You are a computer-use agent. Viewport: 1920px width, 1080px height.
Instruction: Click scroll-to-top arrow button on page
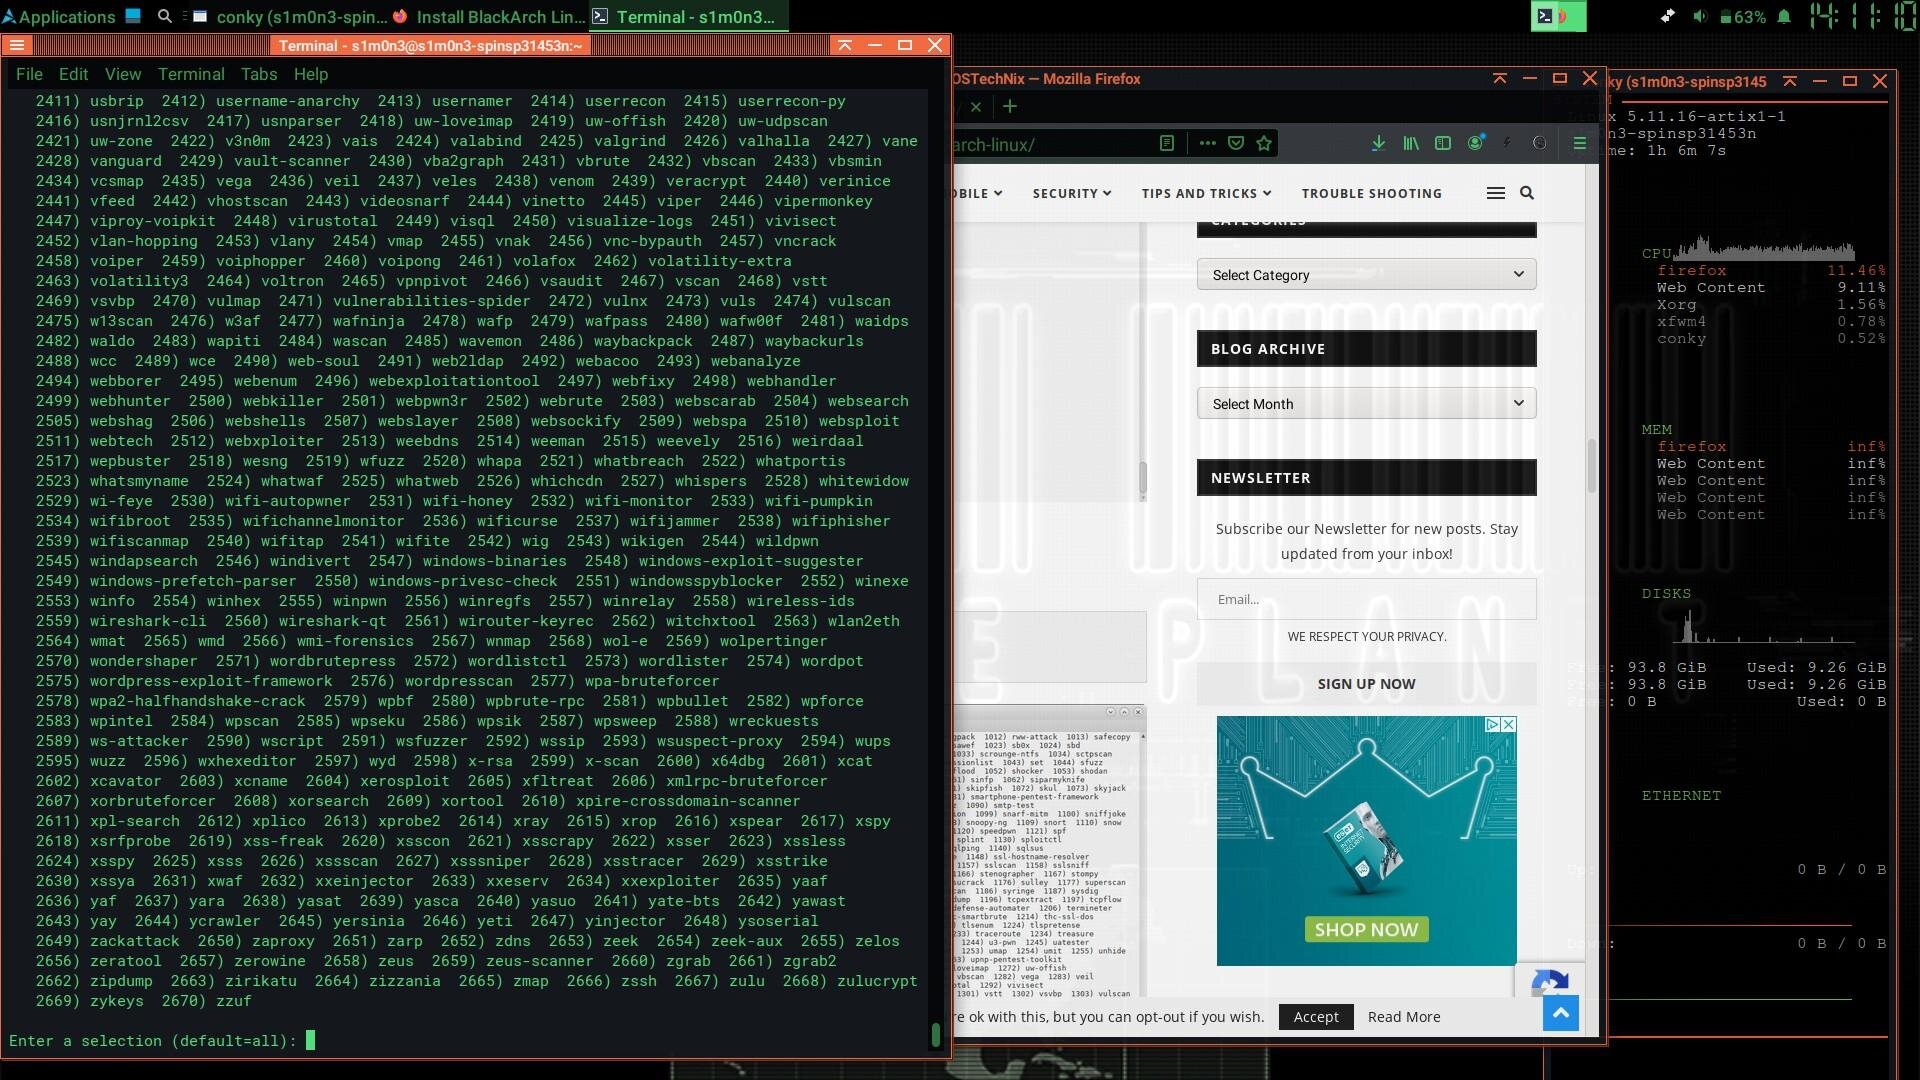[x=1560, y=1013]
